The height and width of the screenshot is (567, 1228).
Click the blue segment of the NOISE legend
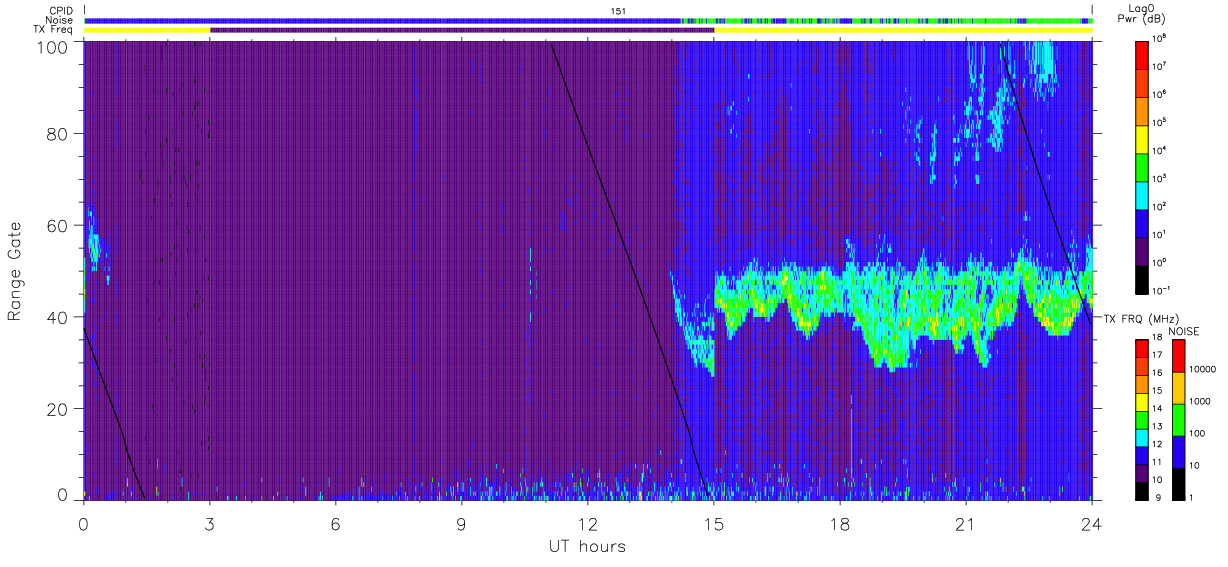coord(1178,451)
